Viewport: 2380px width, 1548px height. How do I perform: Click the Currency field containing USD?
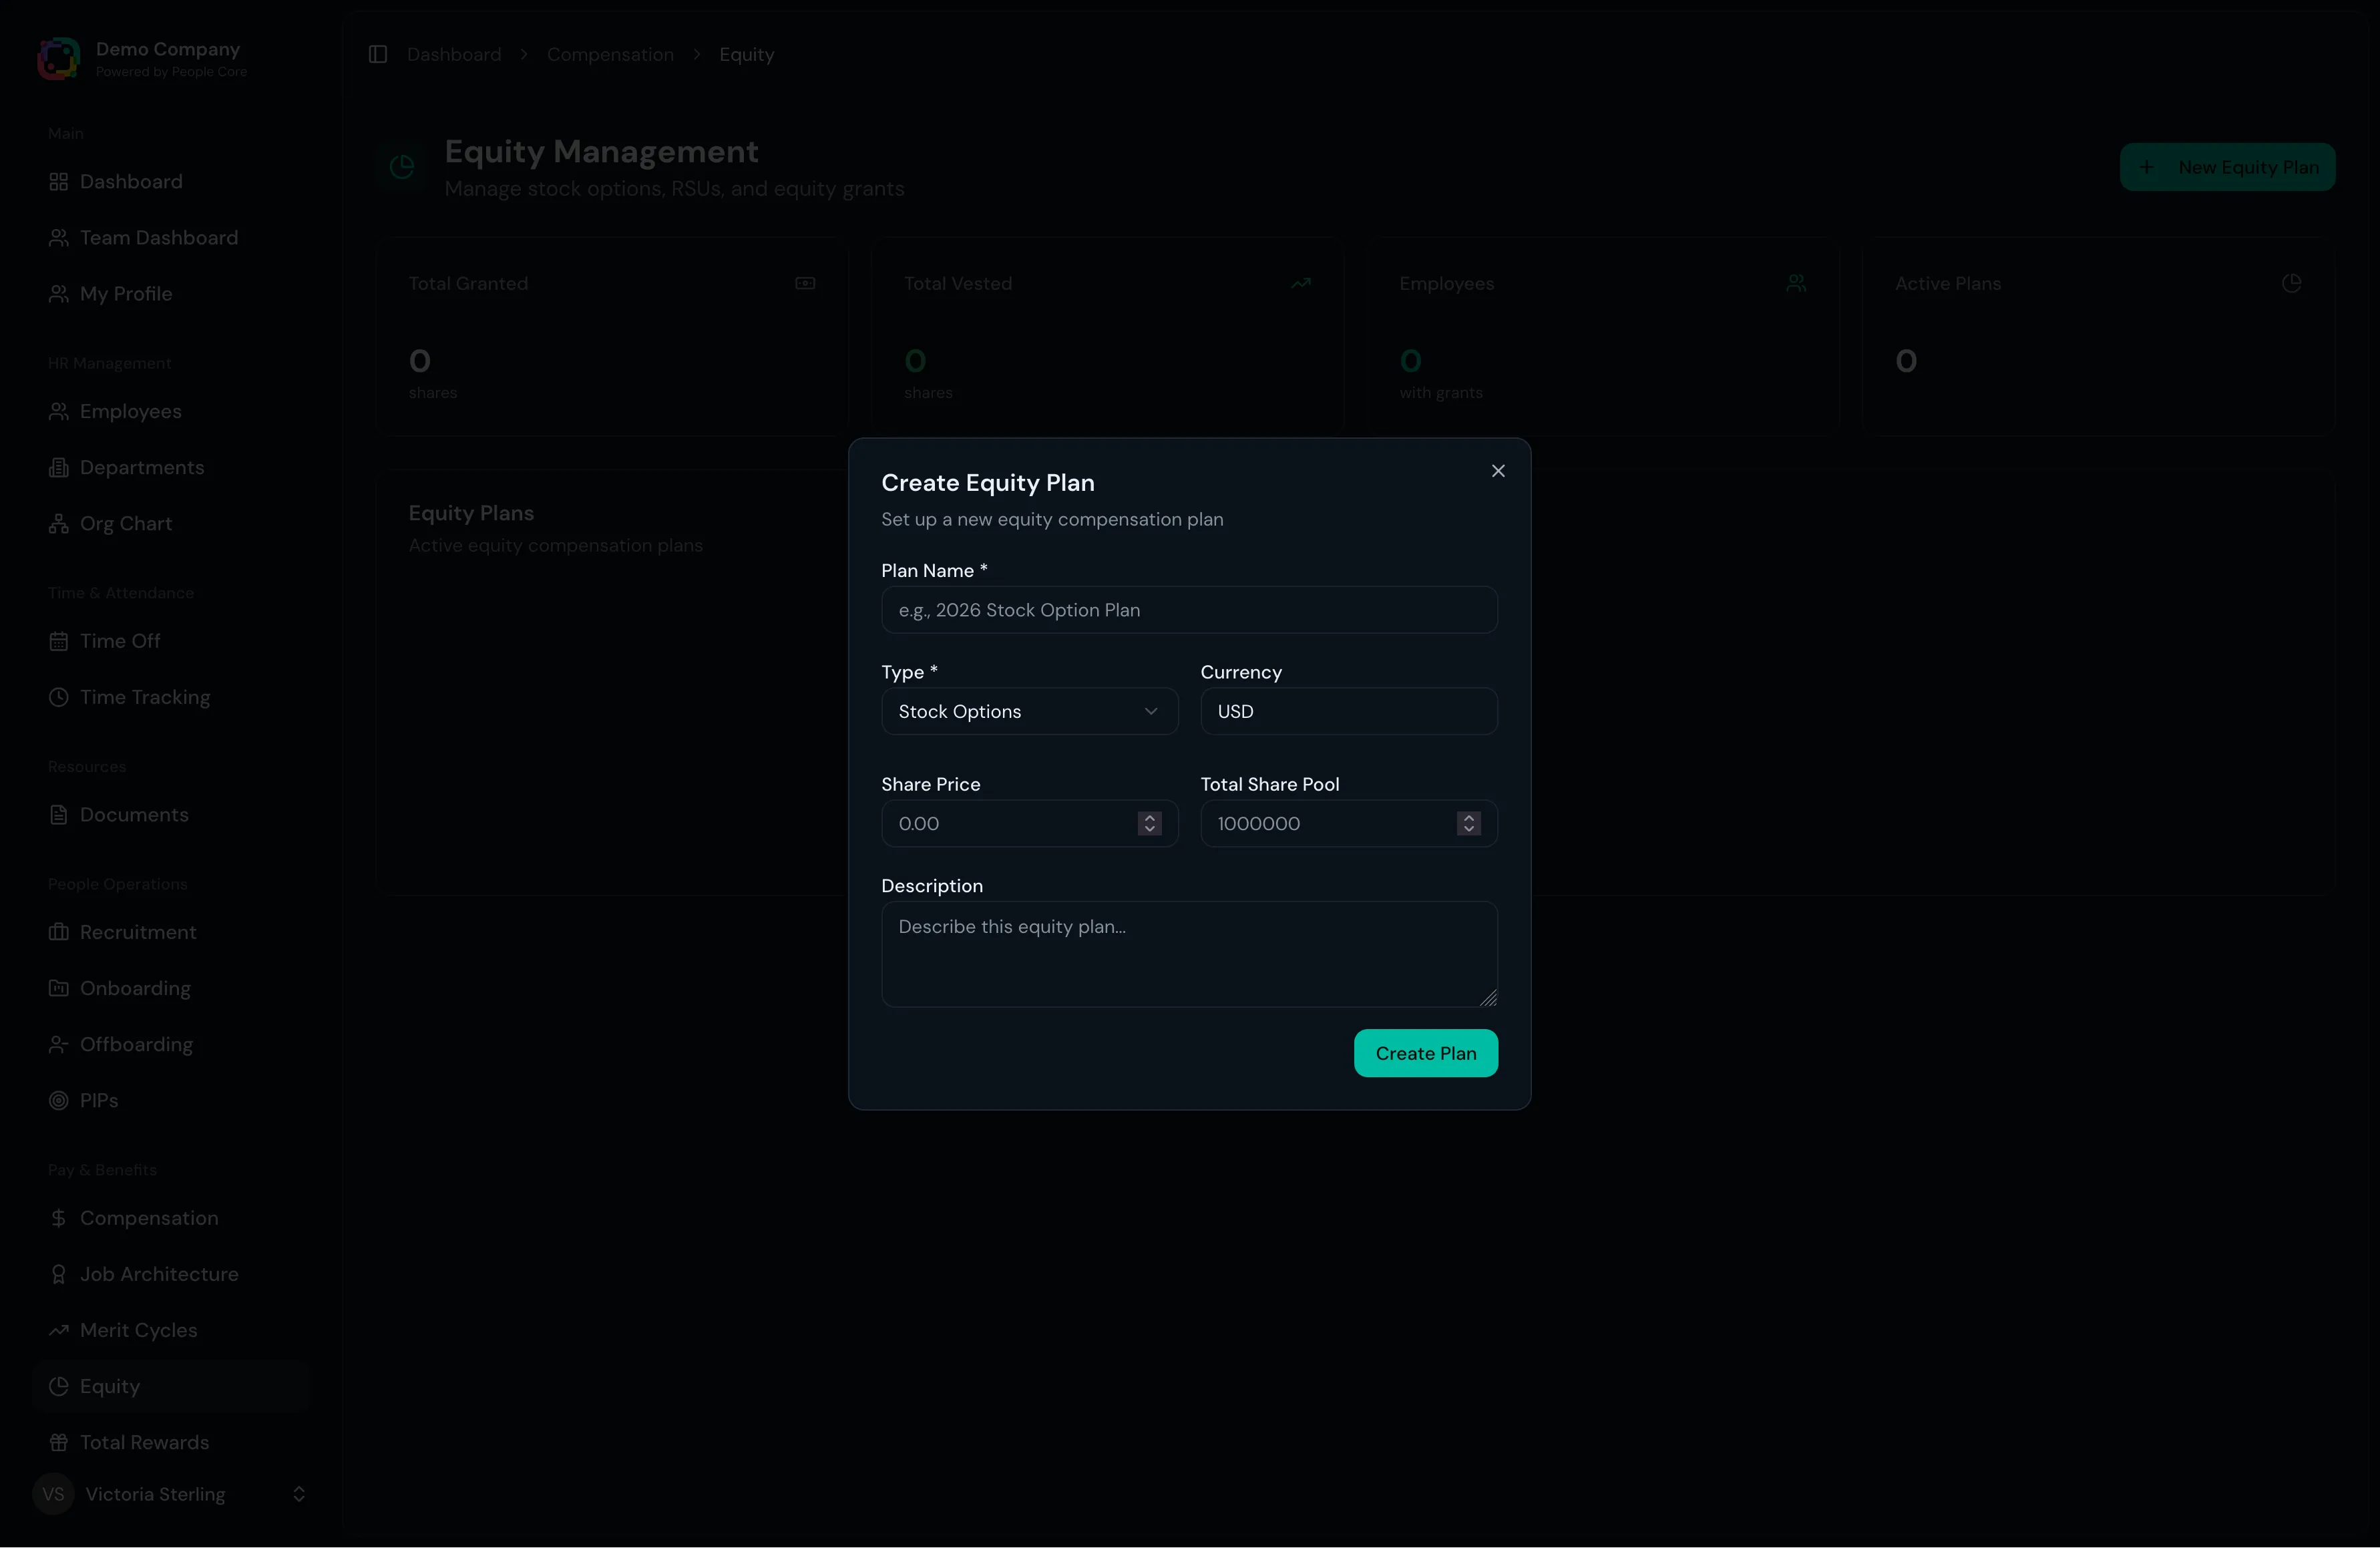pos(1348,711)
